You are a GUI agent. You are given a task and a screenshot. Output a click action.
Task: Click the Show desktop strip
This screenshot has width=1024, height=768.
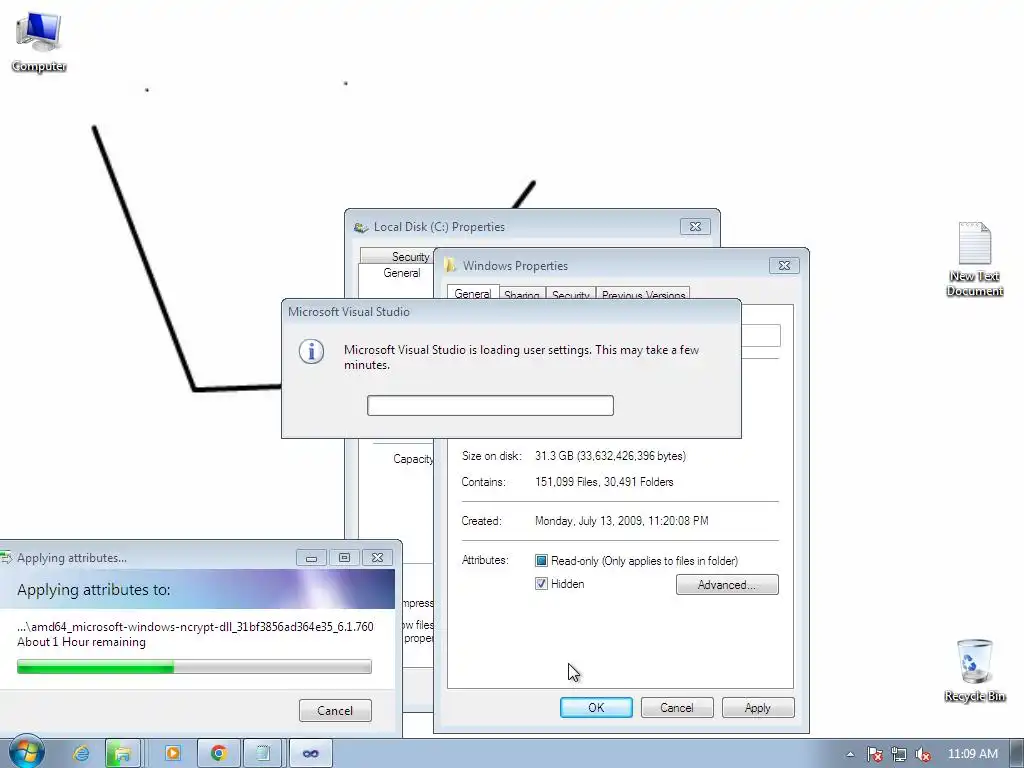(x=1016, y=754)
